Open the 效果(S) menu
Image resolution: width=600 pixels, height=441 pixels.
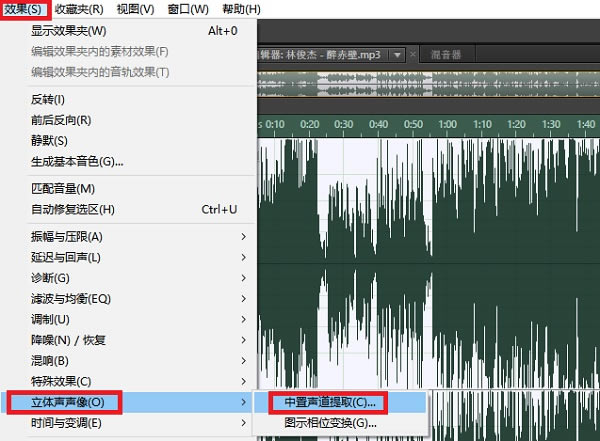click(x=24, y=9)
